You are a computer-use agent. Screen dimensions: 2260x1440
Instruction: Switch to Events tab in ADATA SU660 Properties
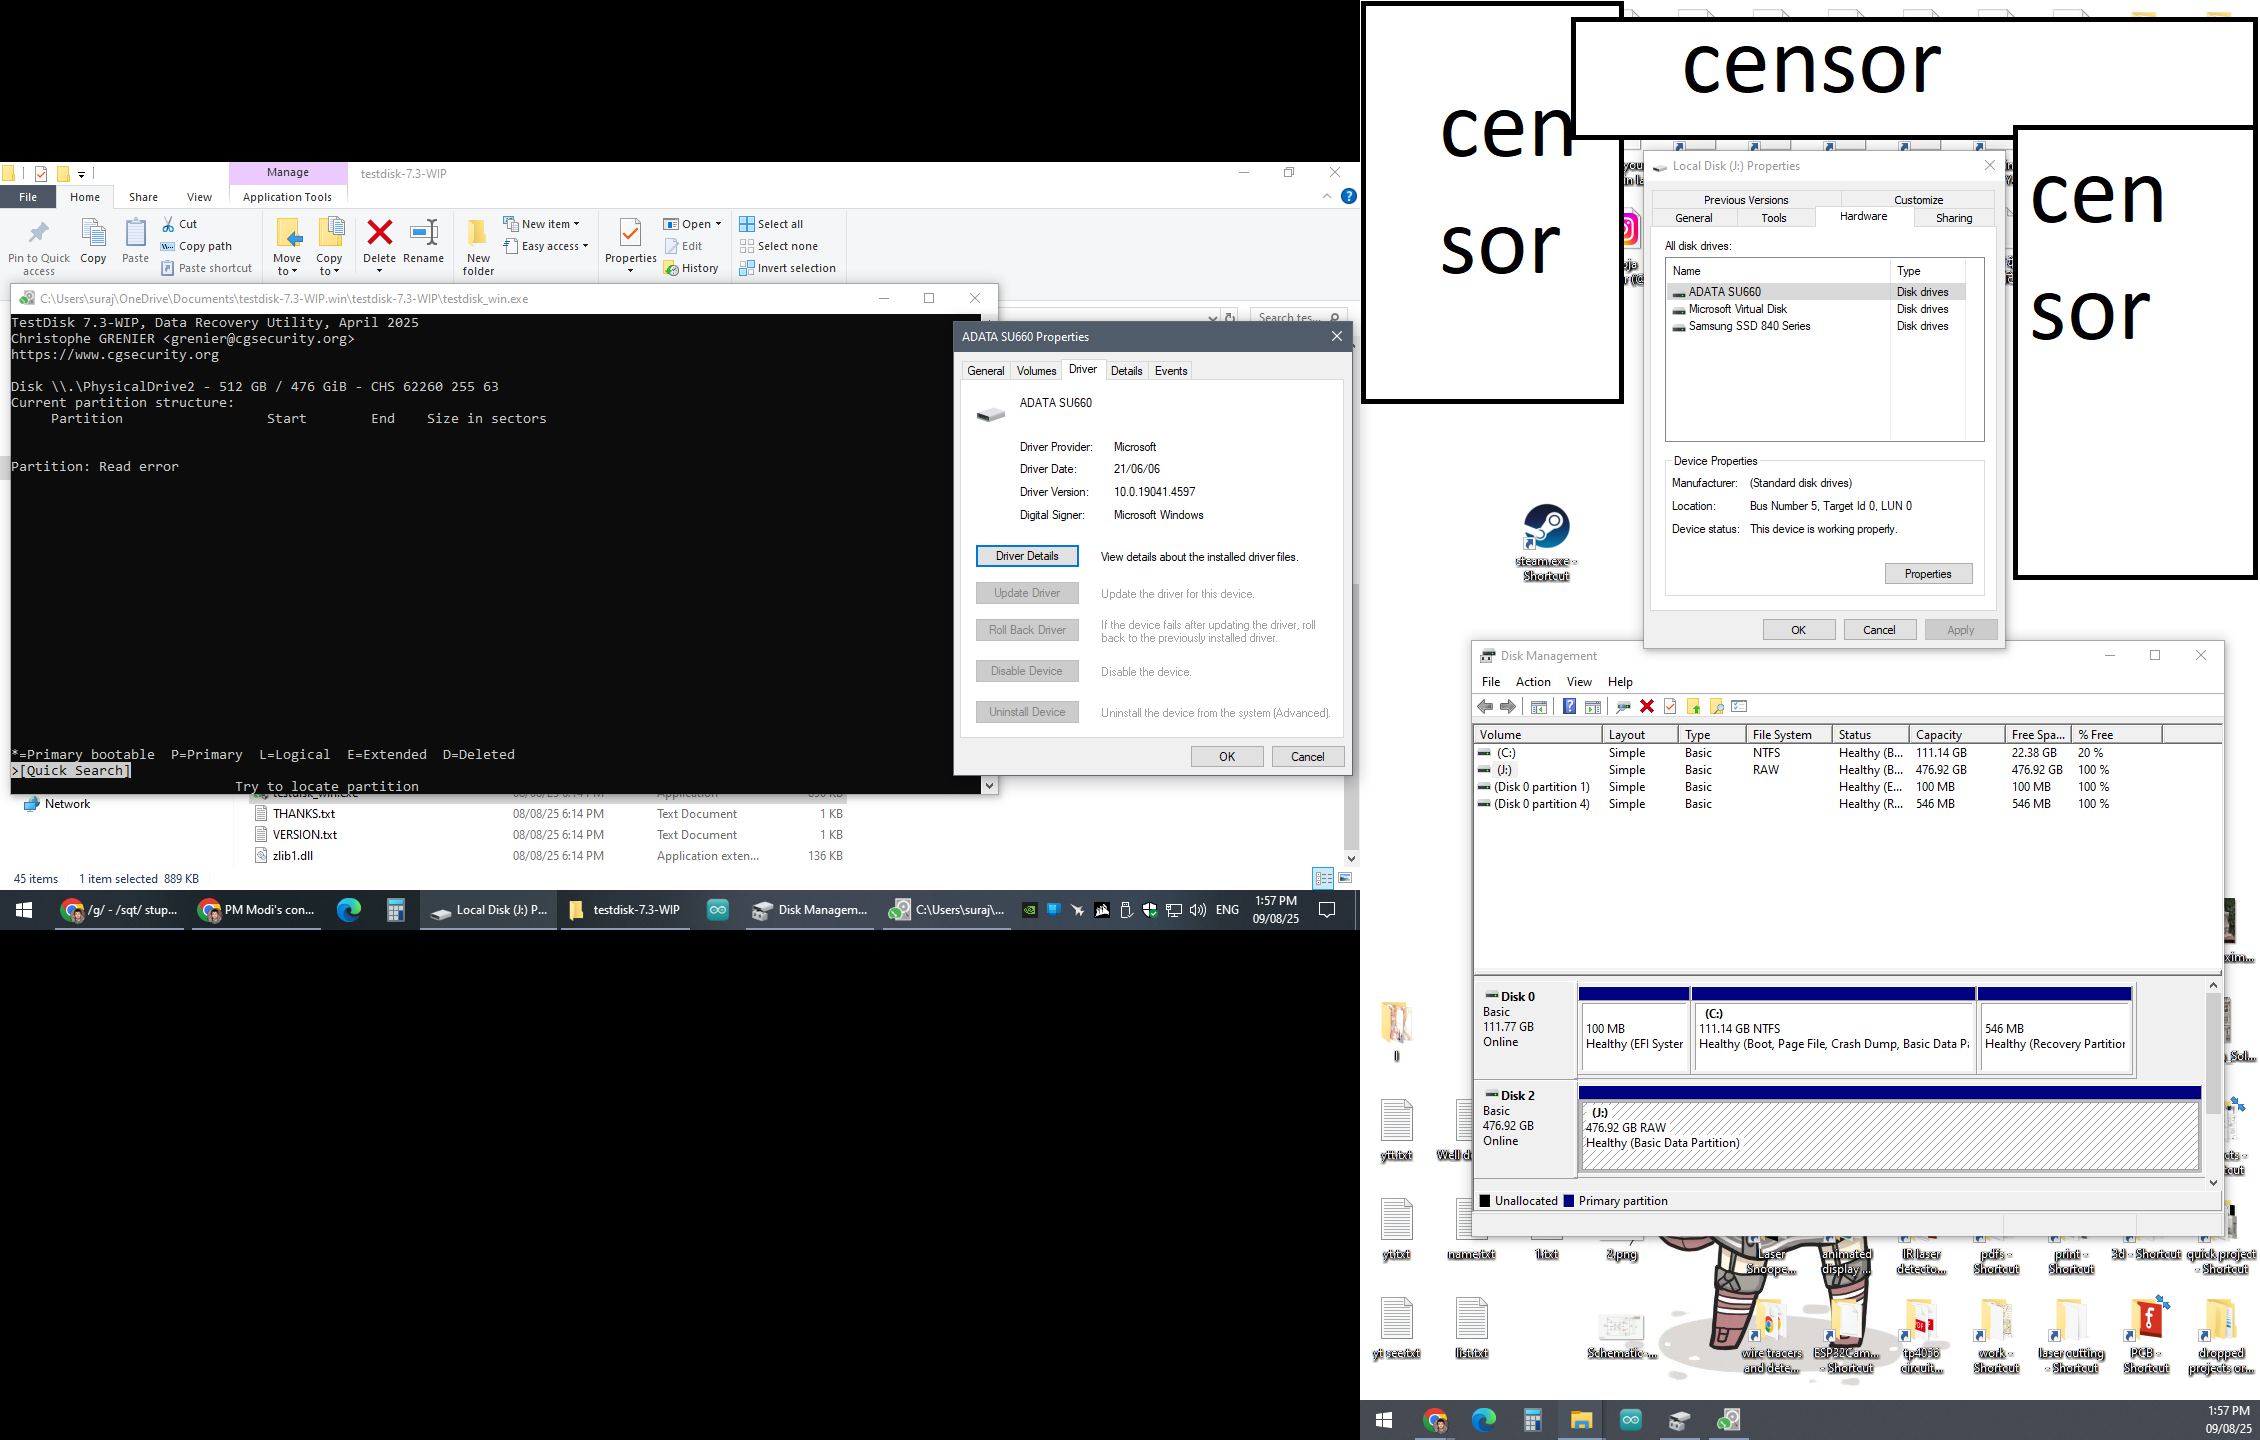(1171, 371)
